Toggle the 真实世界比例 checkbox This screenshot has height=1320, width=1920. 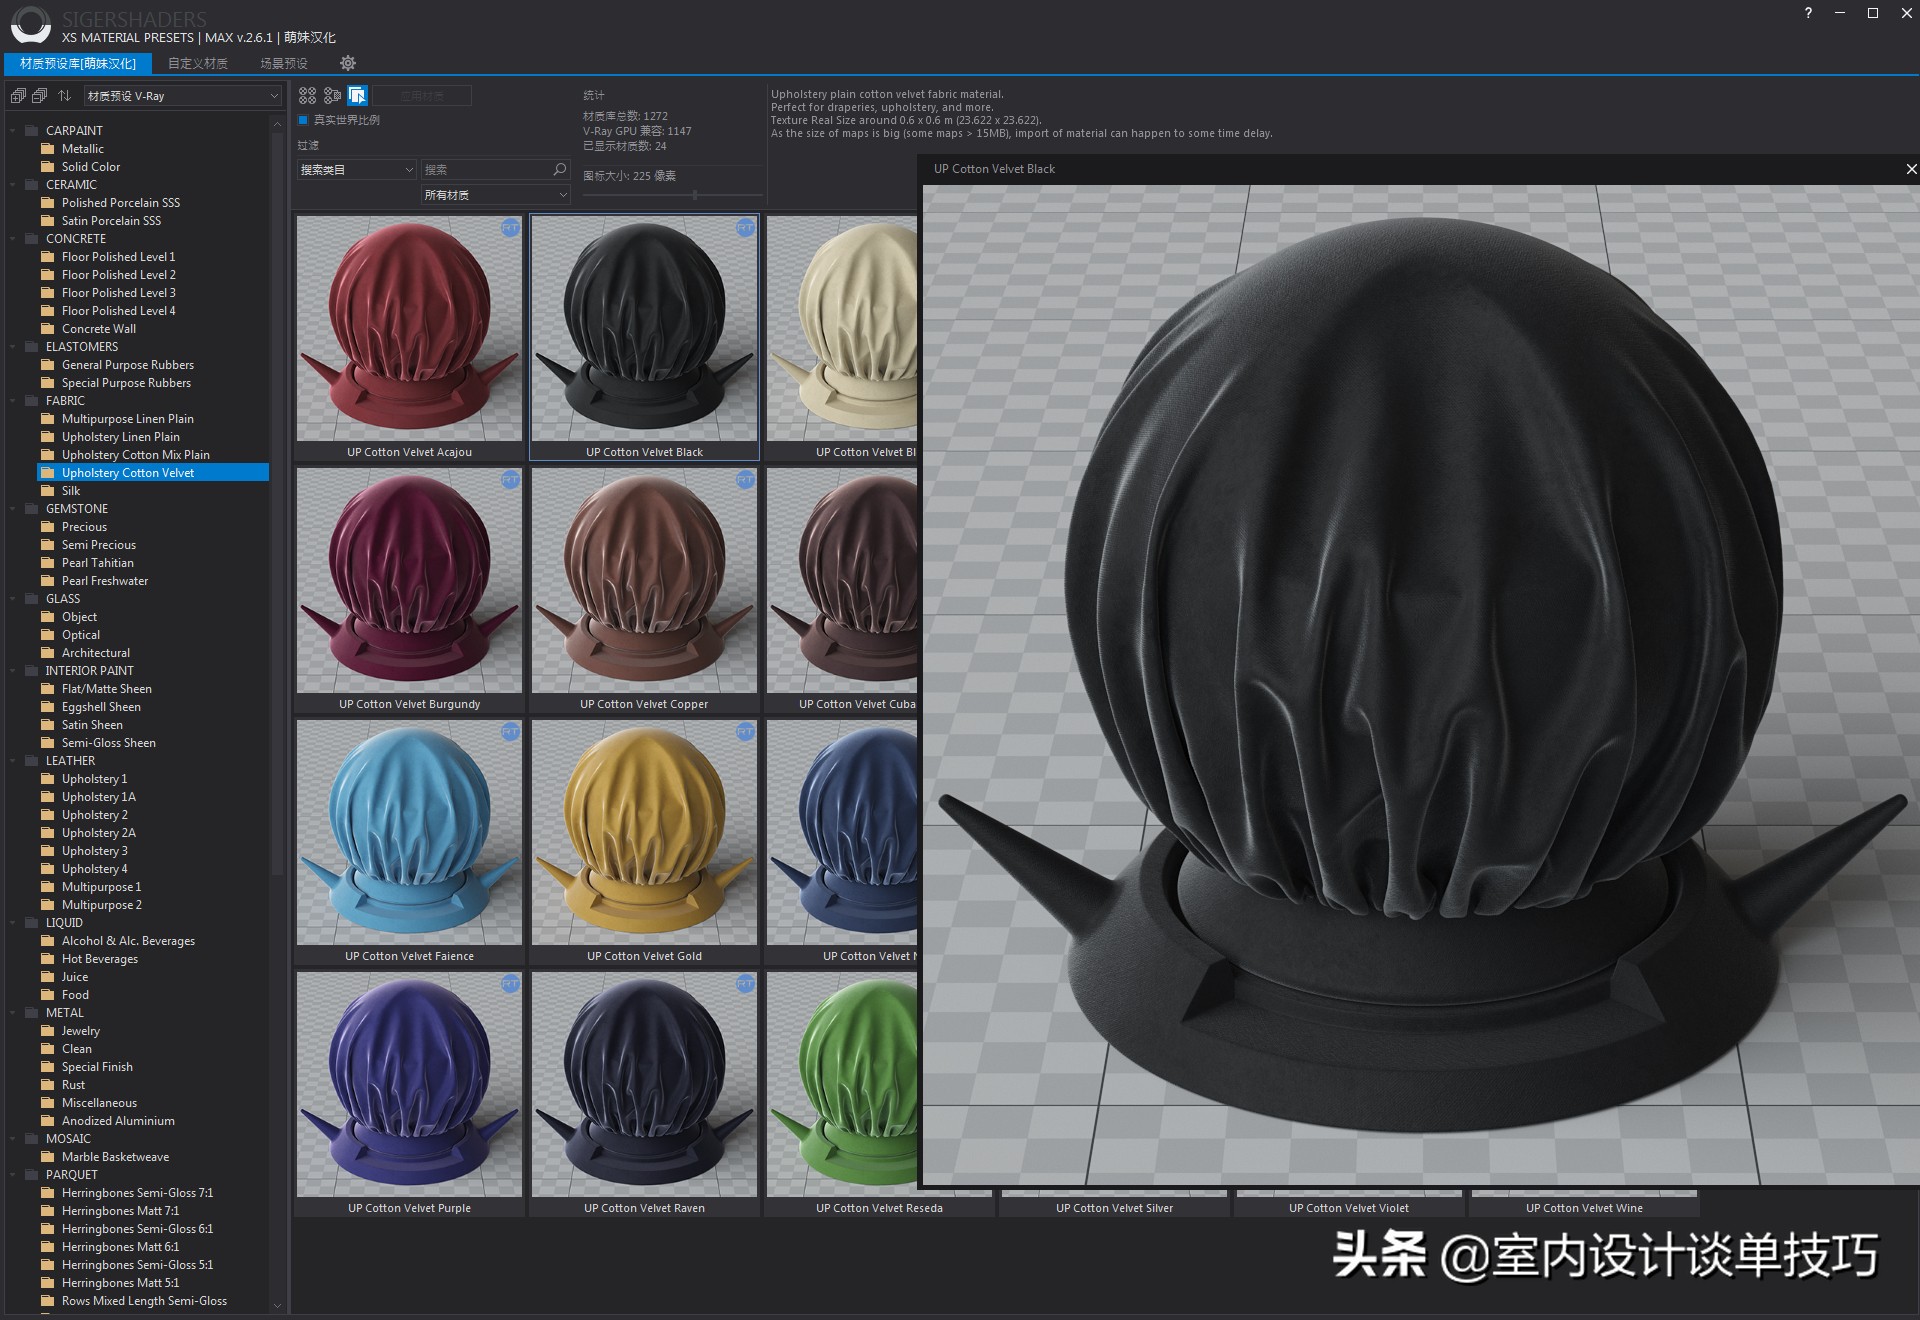(303, 119)
